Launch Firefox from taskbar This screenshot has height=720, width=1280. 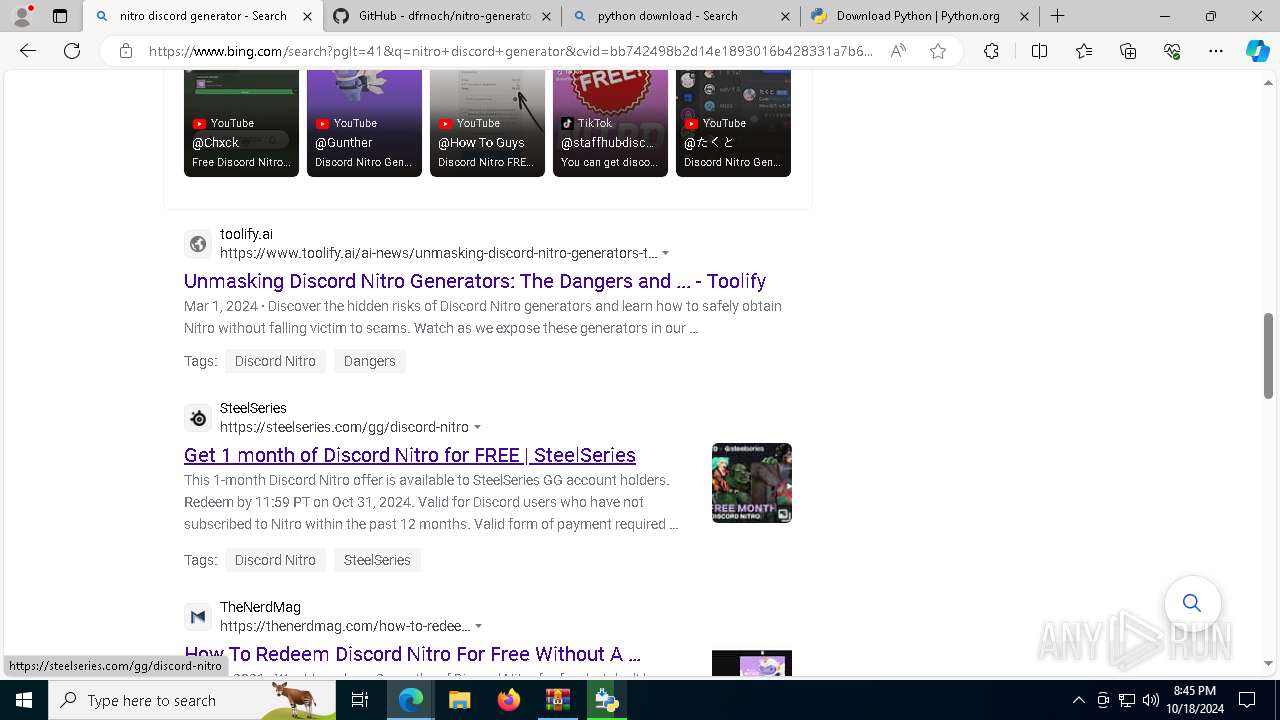[508, 700]
